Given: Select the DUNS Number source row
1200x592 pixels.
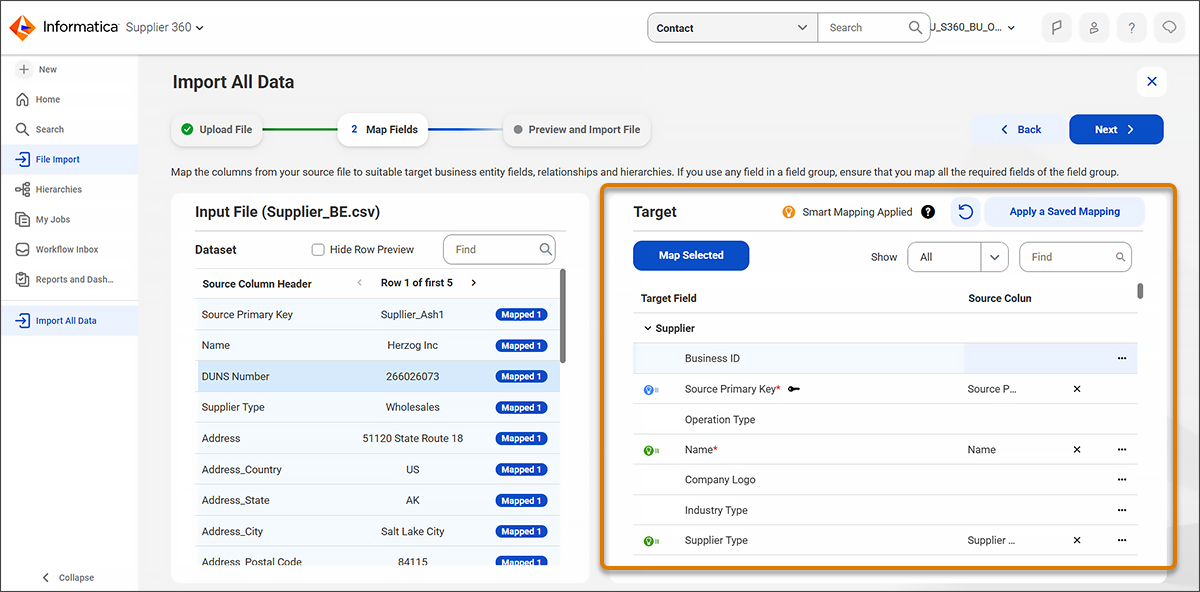Looking at the screenshot, I should click(x=376, y=376).
